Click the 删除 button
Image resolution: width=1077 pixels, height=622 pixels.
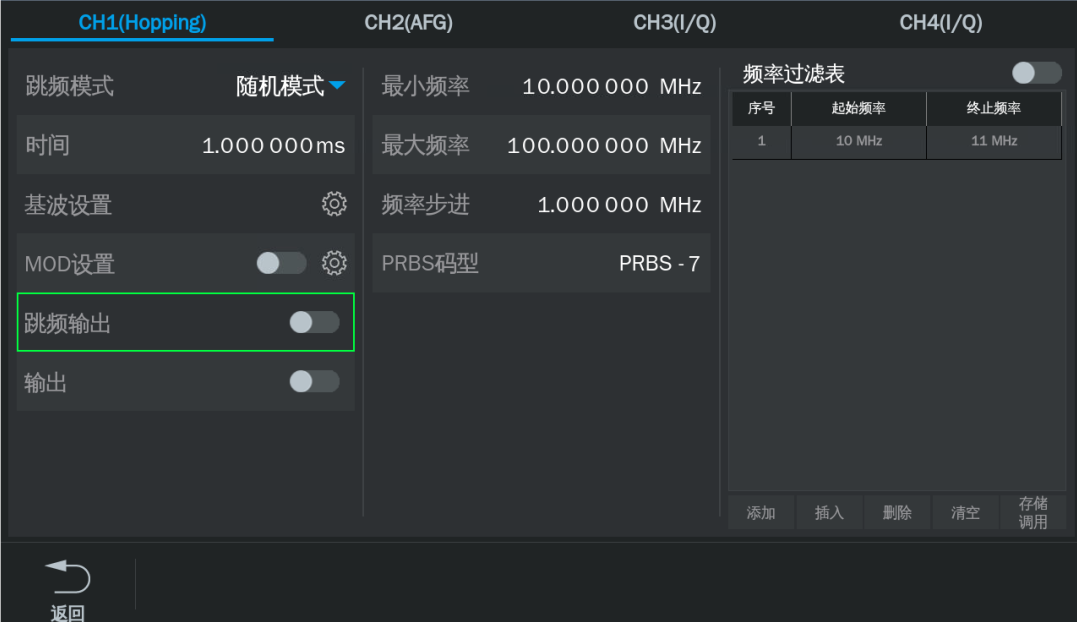(897, 513)
